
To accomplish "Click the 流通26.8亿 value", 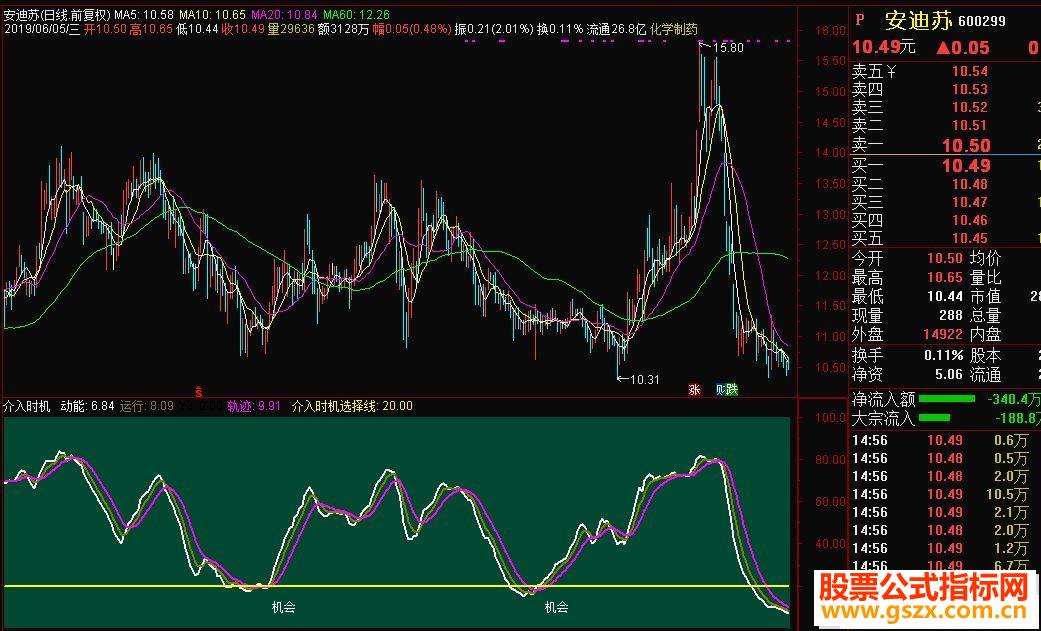I will (x=616, y=29).
